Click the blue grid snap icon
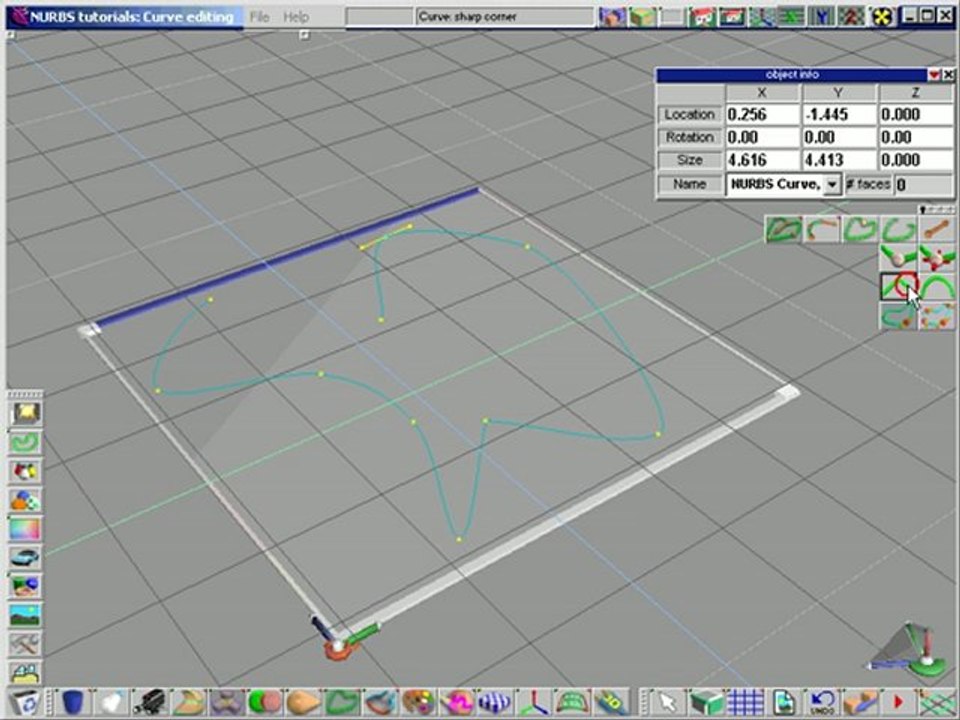This screenshot has width=960, height=720. (744, 702)
